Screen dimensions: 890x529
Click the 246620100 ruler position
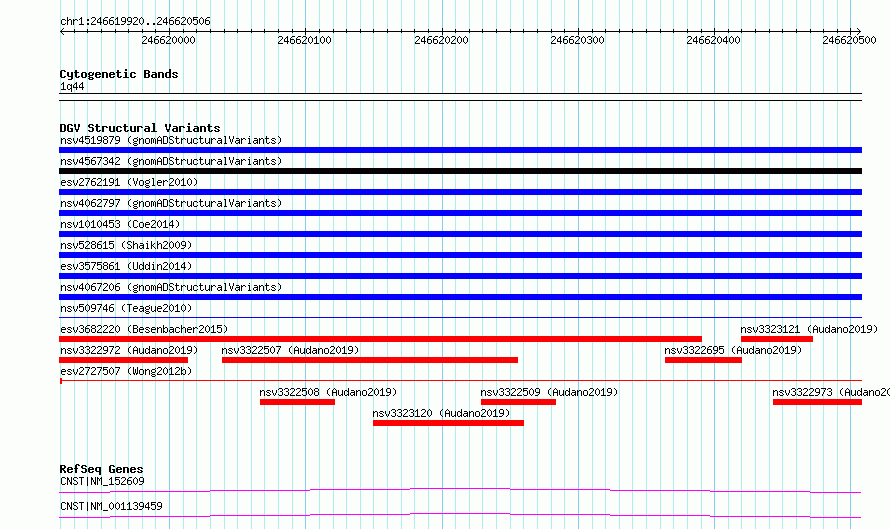(x=305, y=40)
